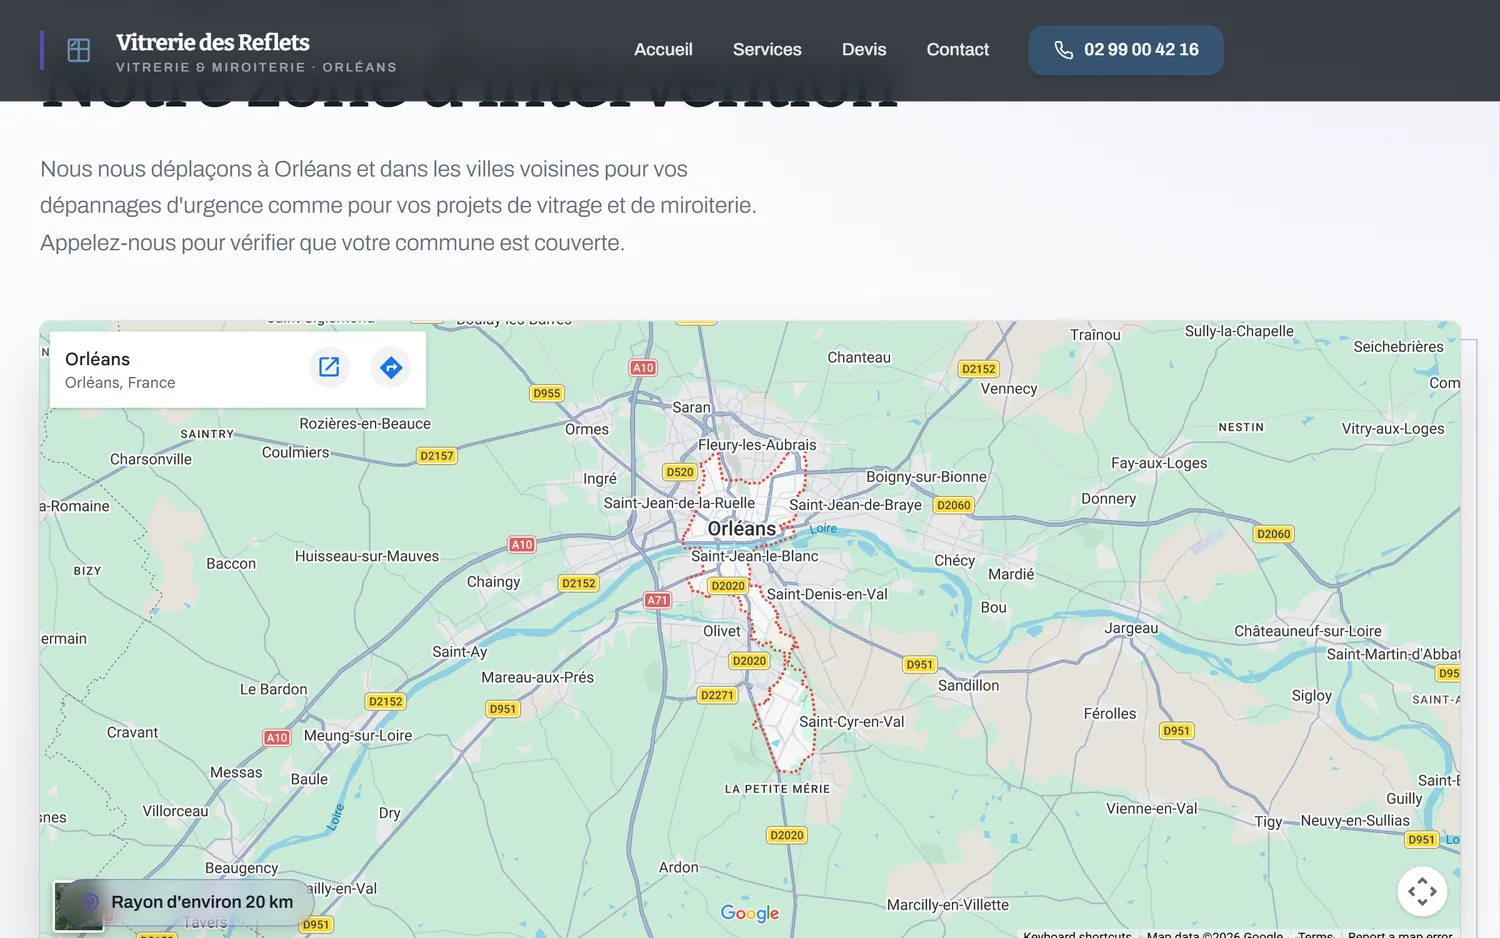Click the D520 road shield
1500x938 pixels.
click(x=680, y=472)
